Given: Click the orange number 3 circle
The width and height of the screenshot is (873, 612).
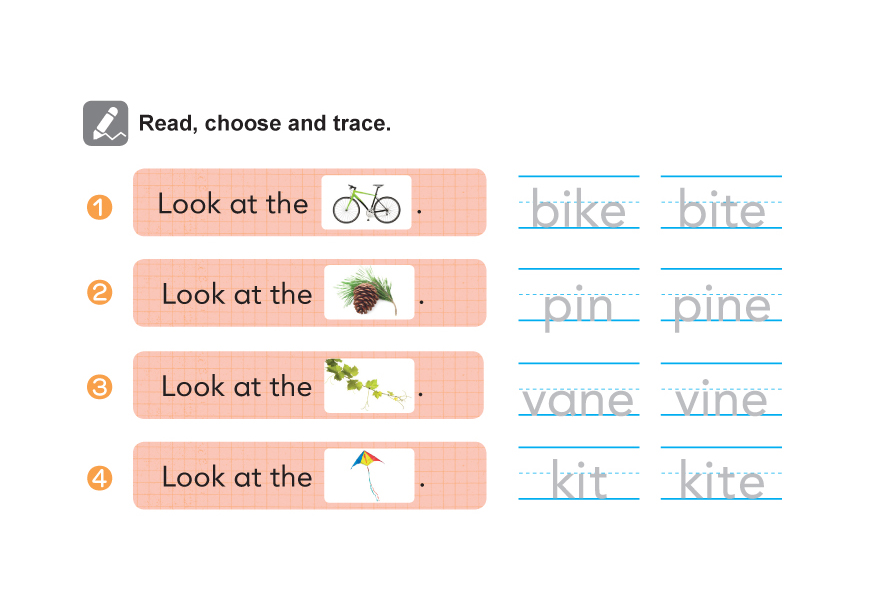Looking at the screenshot, I should pyautogui.click(x=99, y=386).
